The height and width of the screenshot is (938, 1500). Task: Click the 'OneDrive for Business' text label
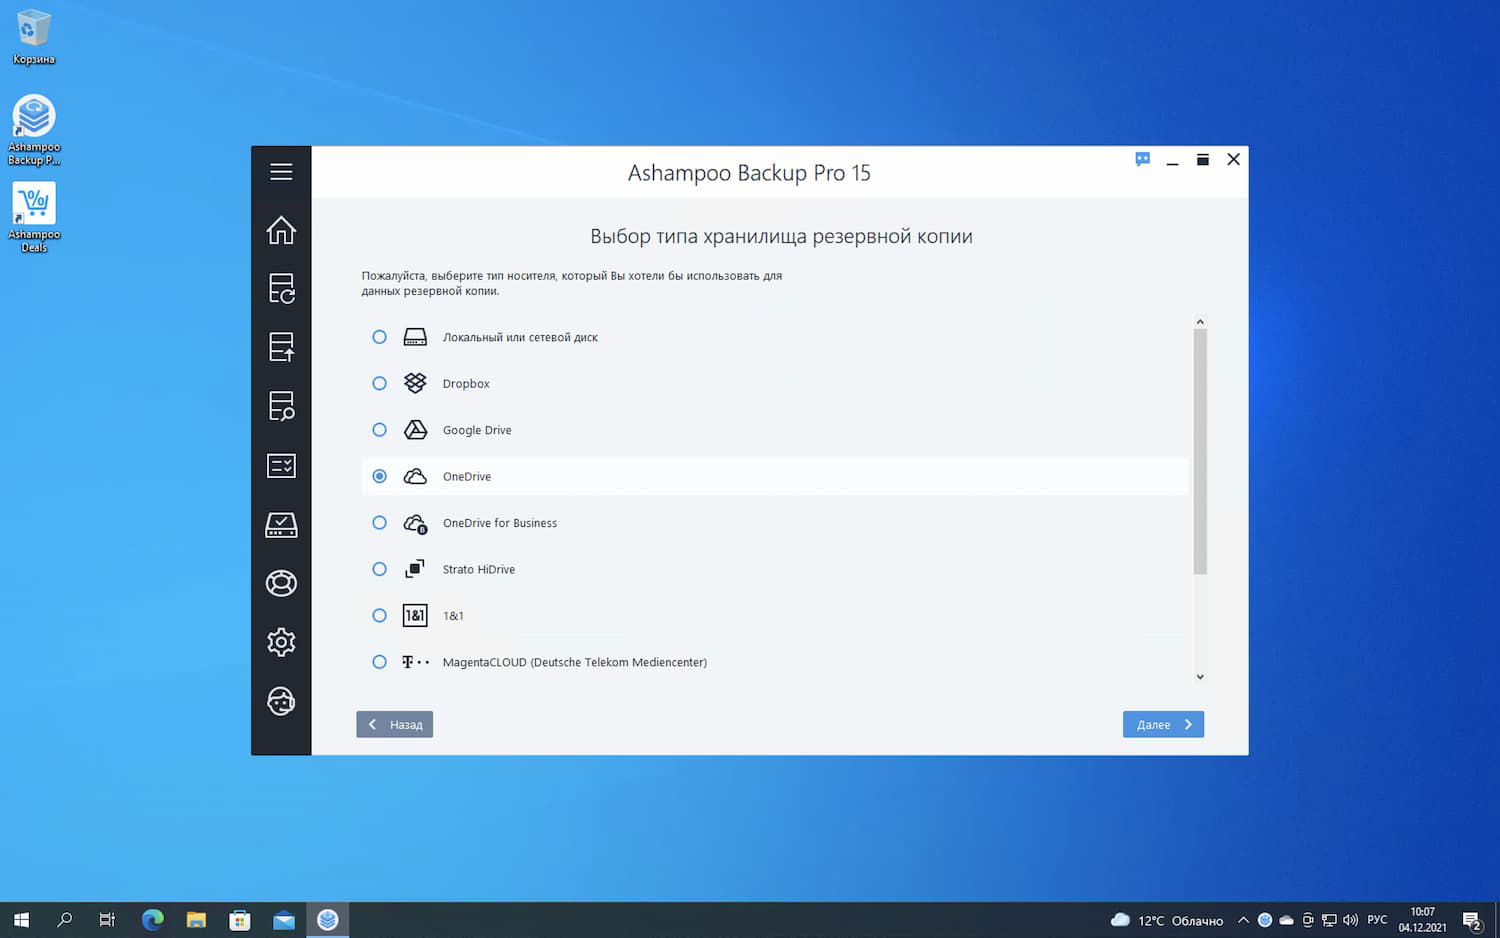pos(500,523)
